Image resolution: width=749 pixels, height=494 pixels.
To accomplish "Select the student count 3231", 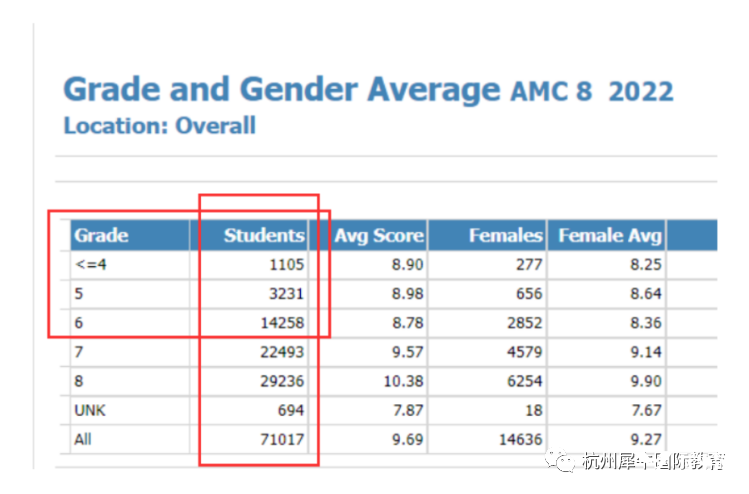I will pyautogui.click(x=287, y=293).
